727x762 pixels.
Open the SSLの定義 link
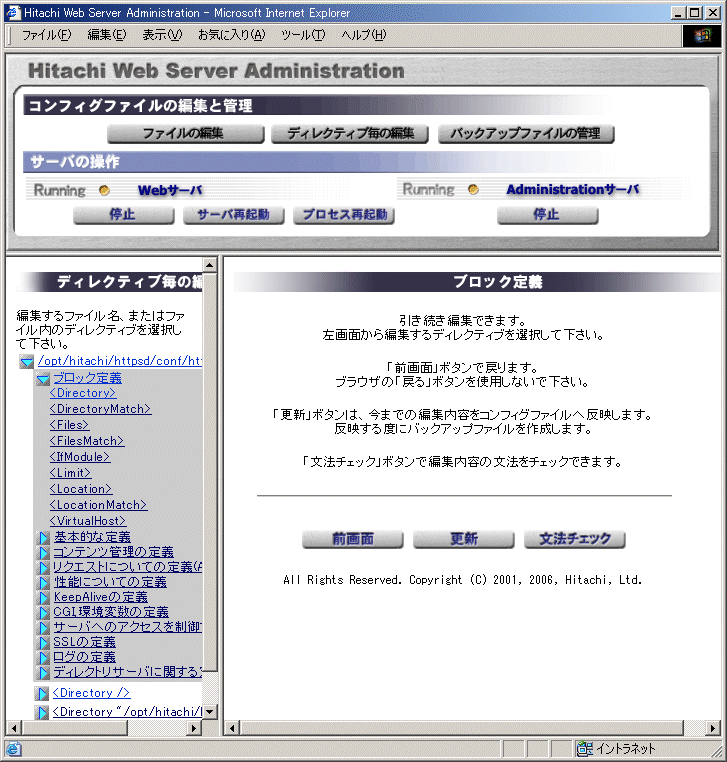coord(85,642)
